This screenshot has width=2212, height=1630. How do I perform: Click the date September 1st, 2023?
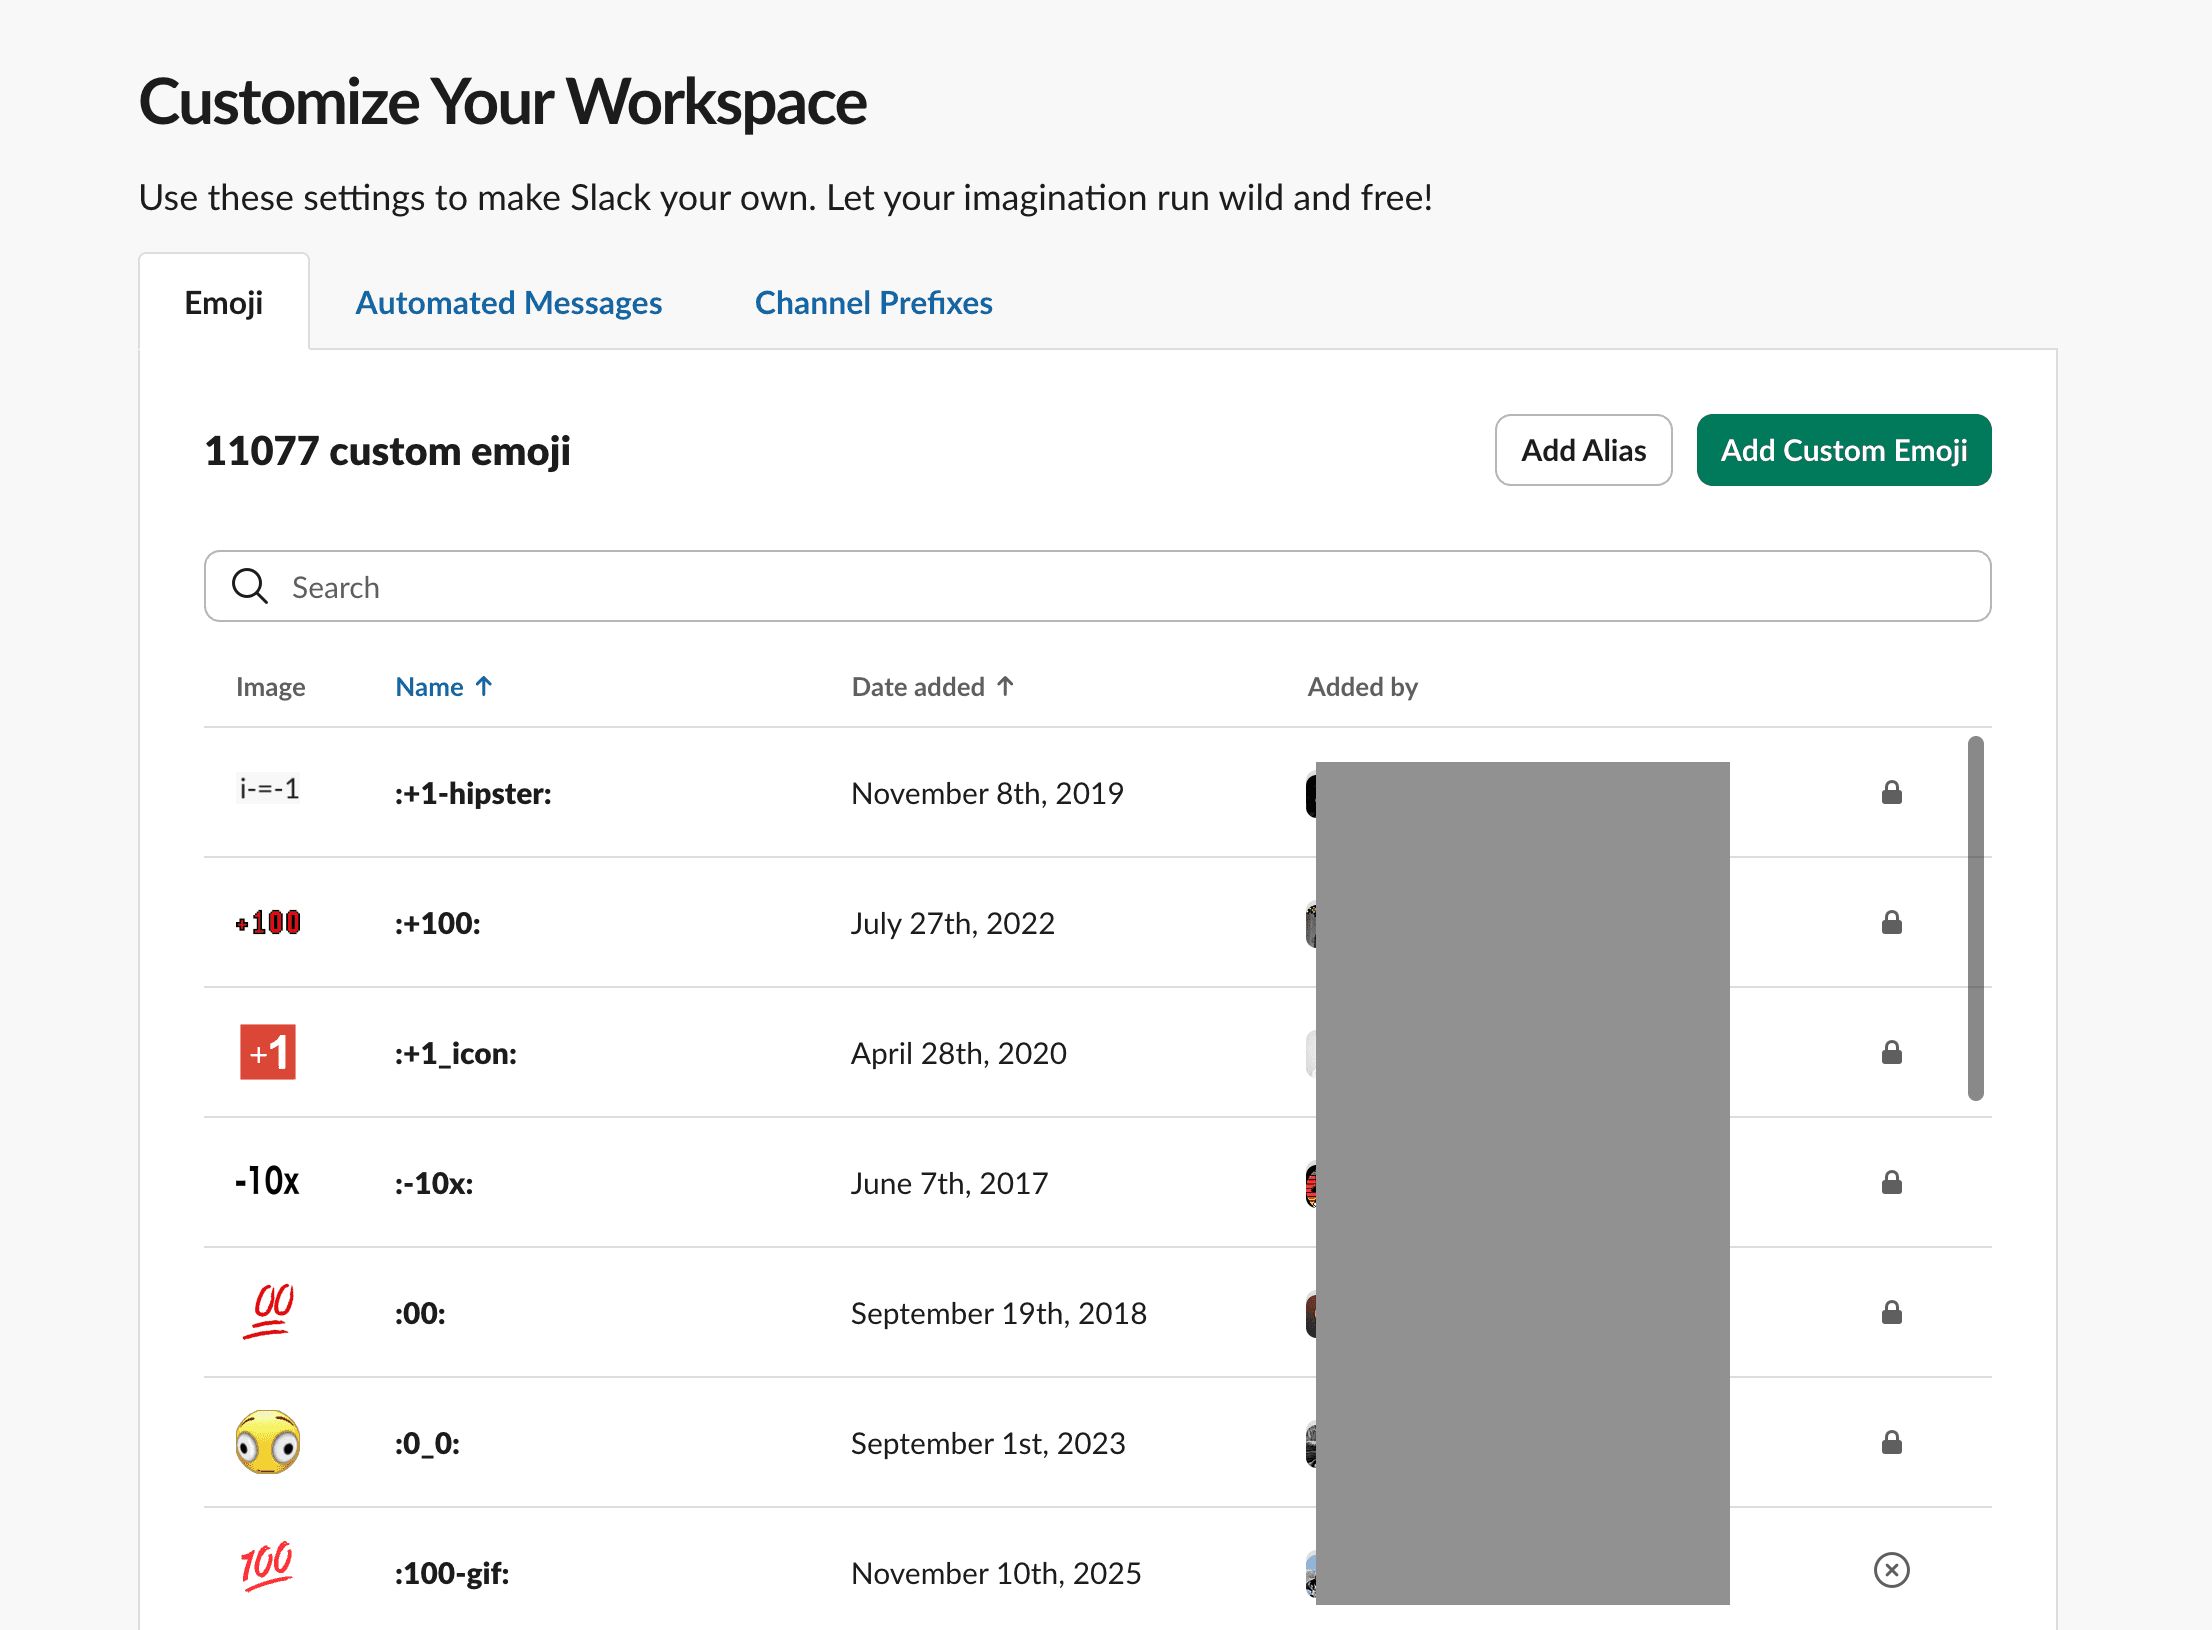988,1443
